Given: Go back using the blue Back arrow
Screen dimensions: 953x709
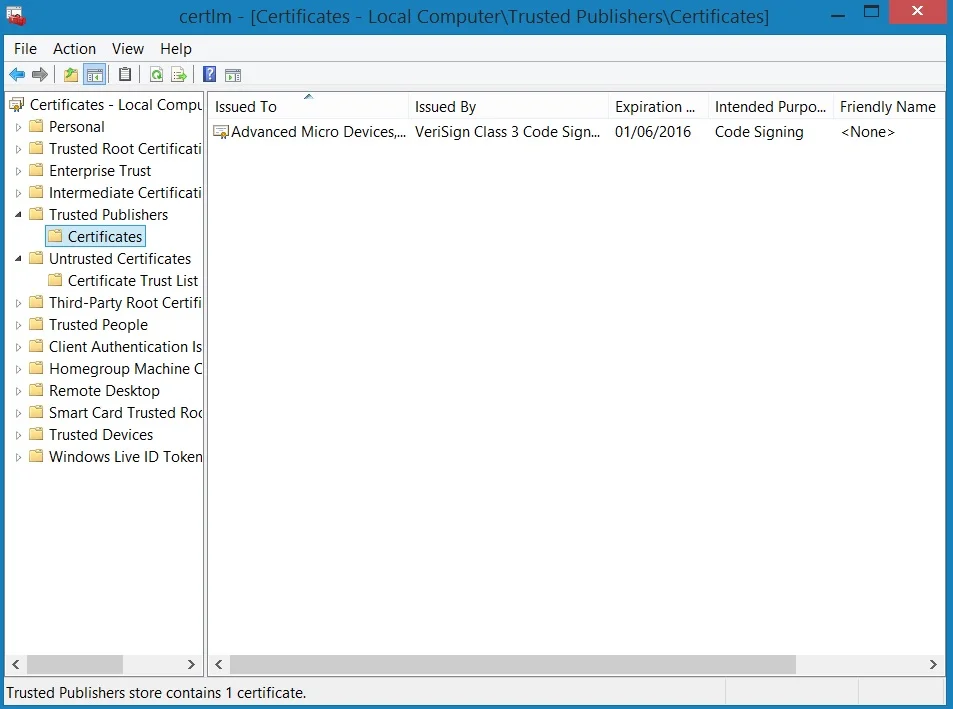Looking at the screenshot, I should pos(17,75).
